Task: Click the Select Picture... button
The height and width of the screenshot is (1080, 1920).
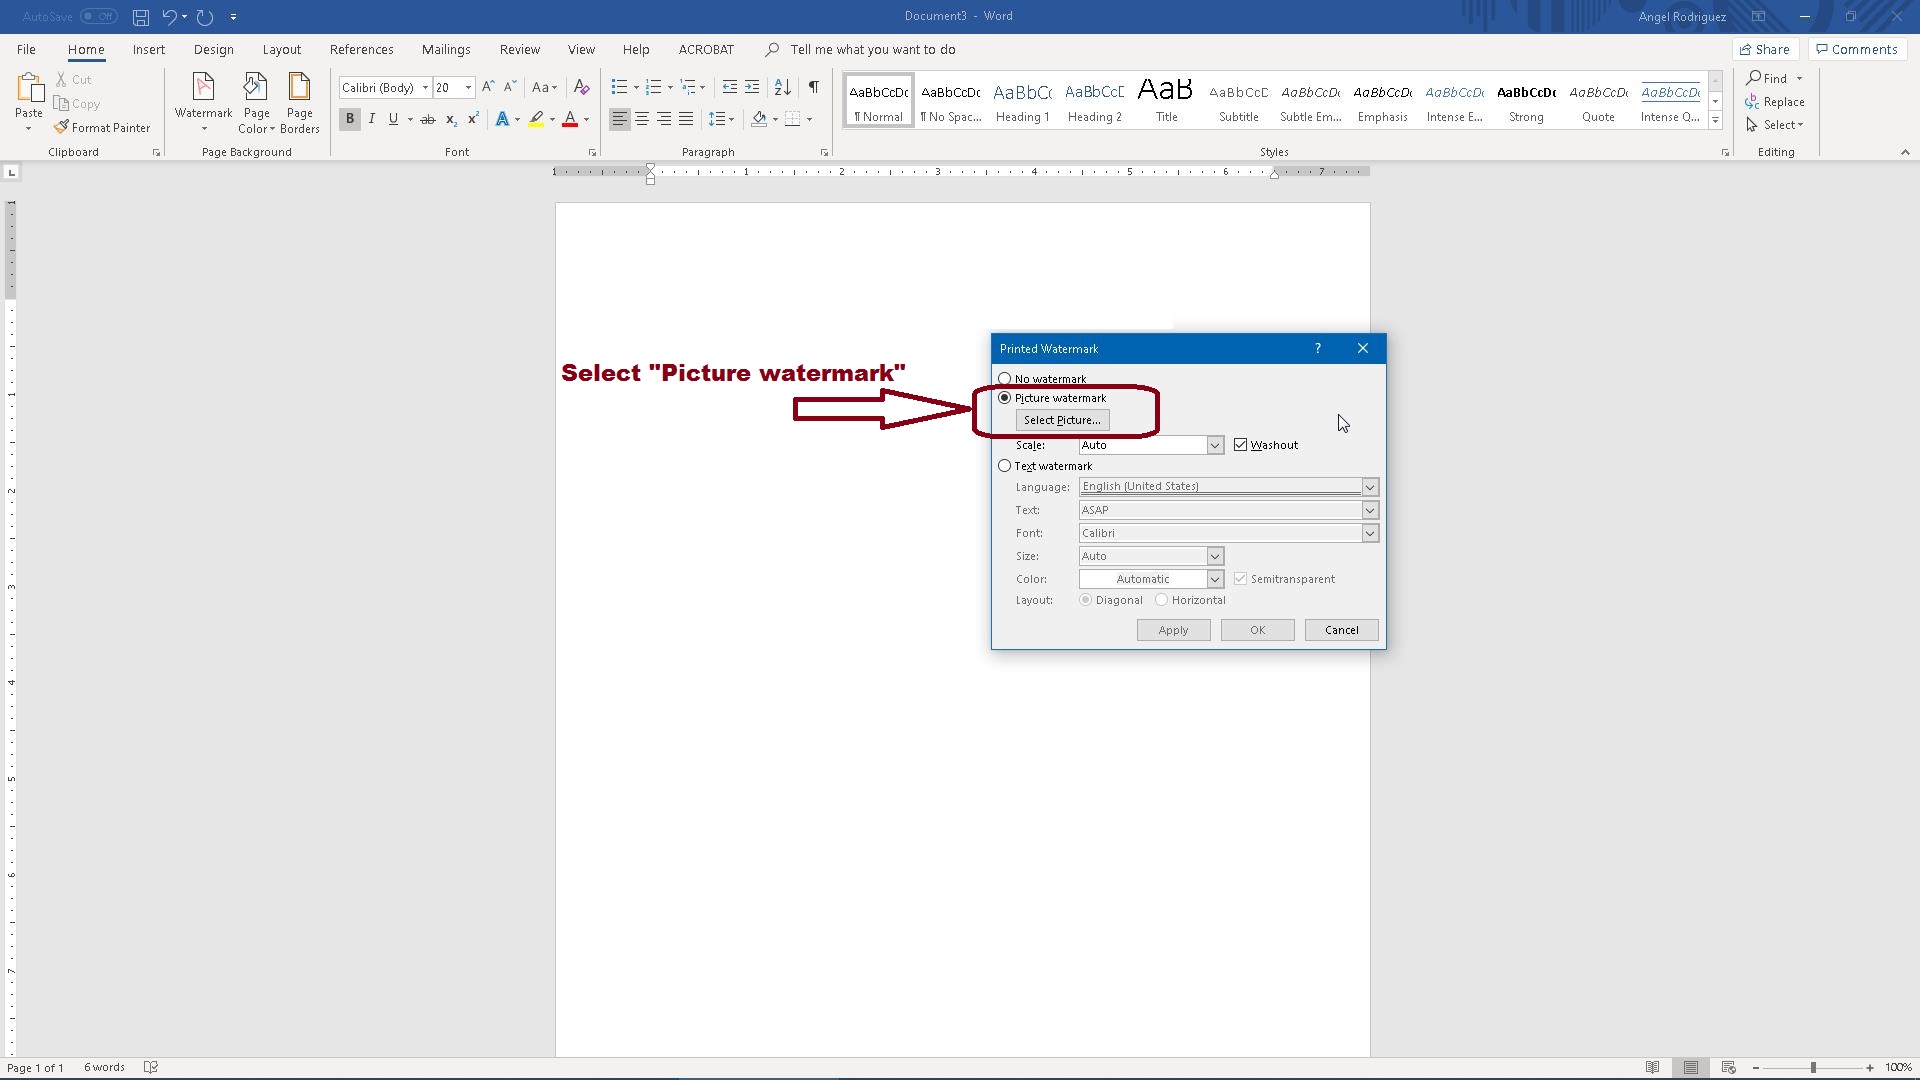Action: coord(1062,420)
